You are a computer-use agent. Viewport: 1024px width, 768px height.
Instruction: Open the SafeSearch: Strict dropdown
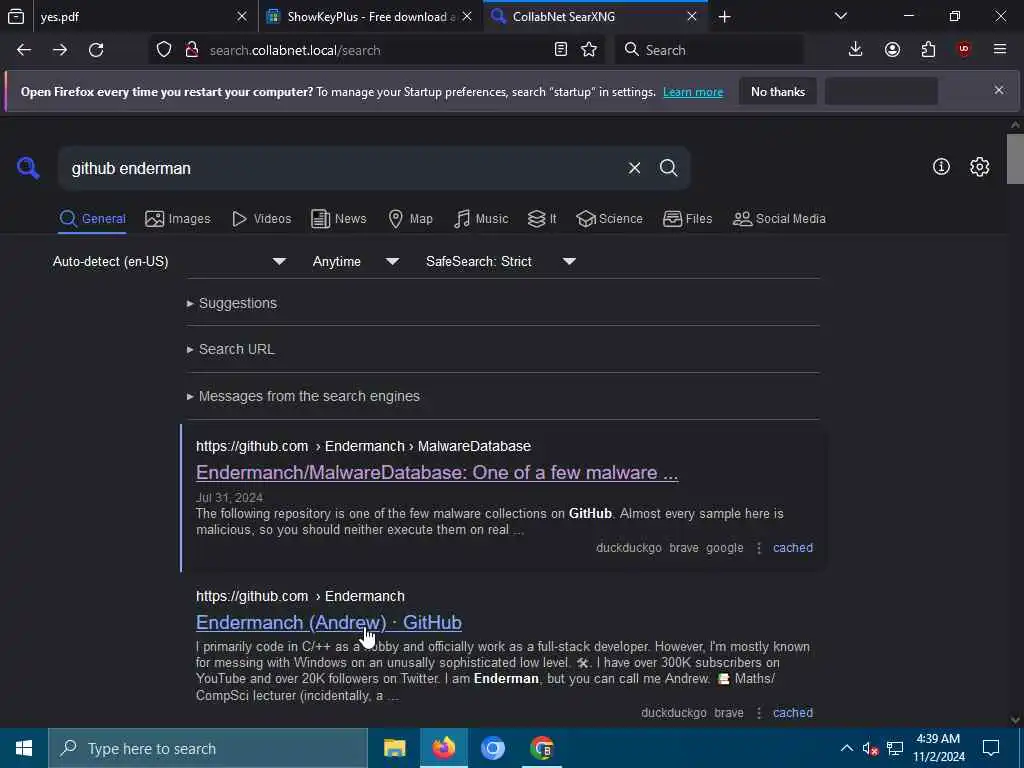pyautogui.click(x=501, y=261)
